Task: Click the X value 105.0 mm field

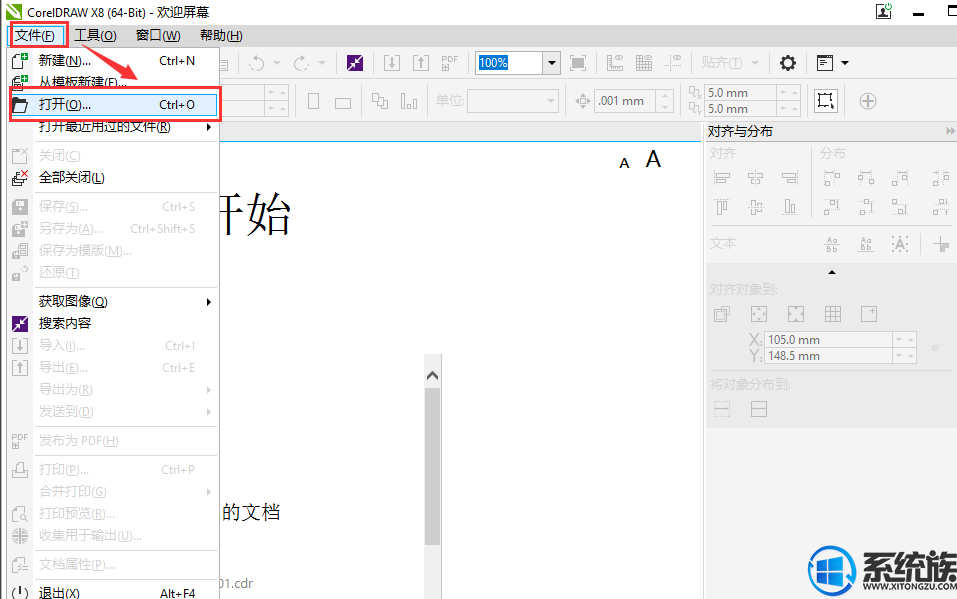Action: [x=828, y=339]
